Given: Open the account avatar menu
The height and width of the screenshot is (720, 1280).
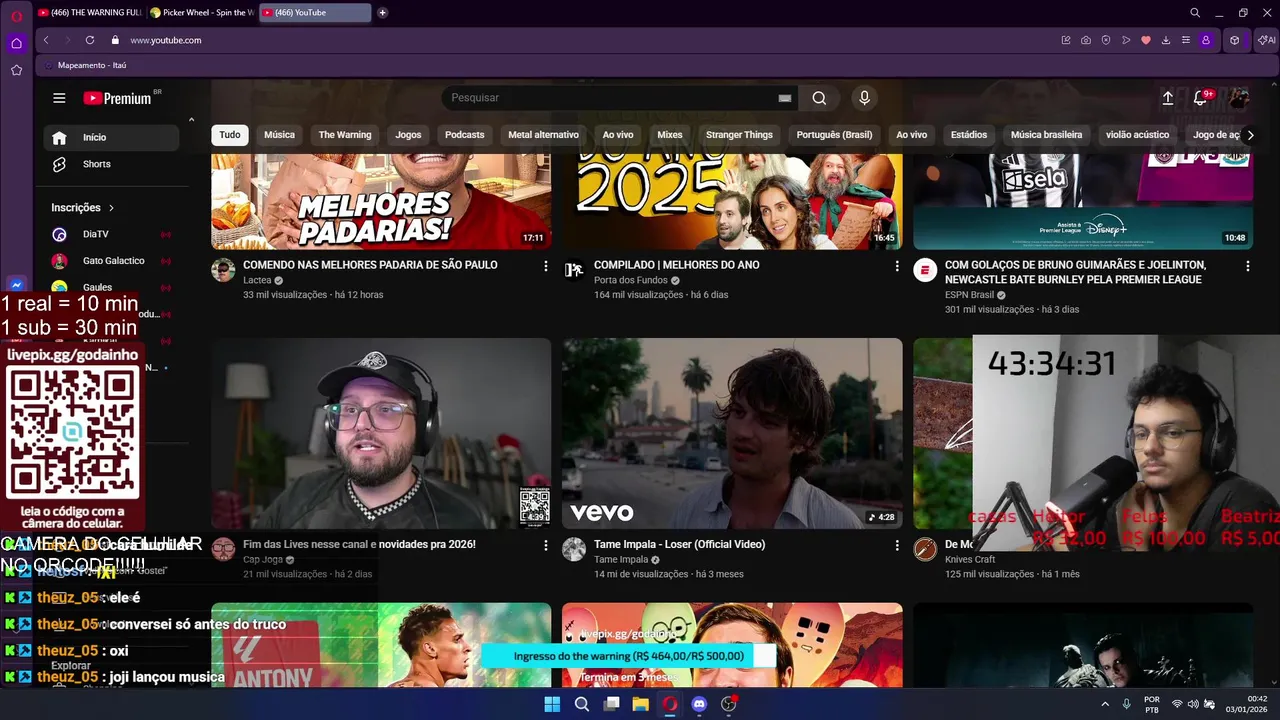Looking at the screenshot, I should tap(1239, 98).
